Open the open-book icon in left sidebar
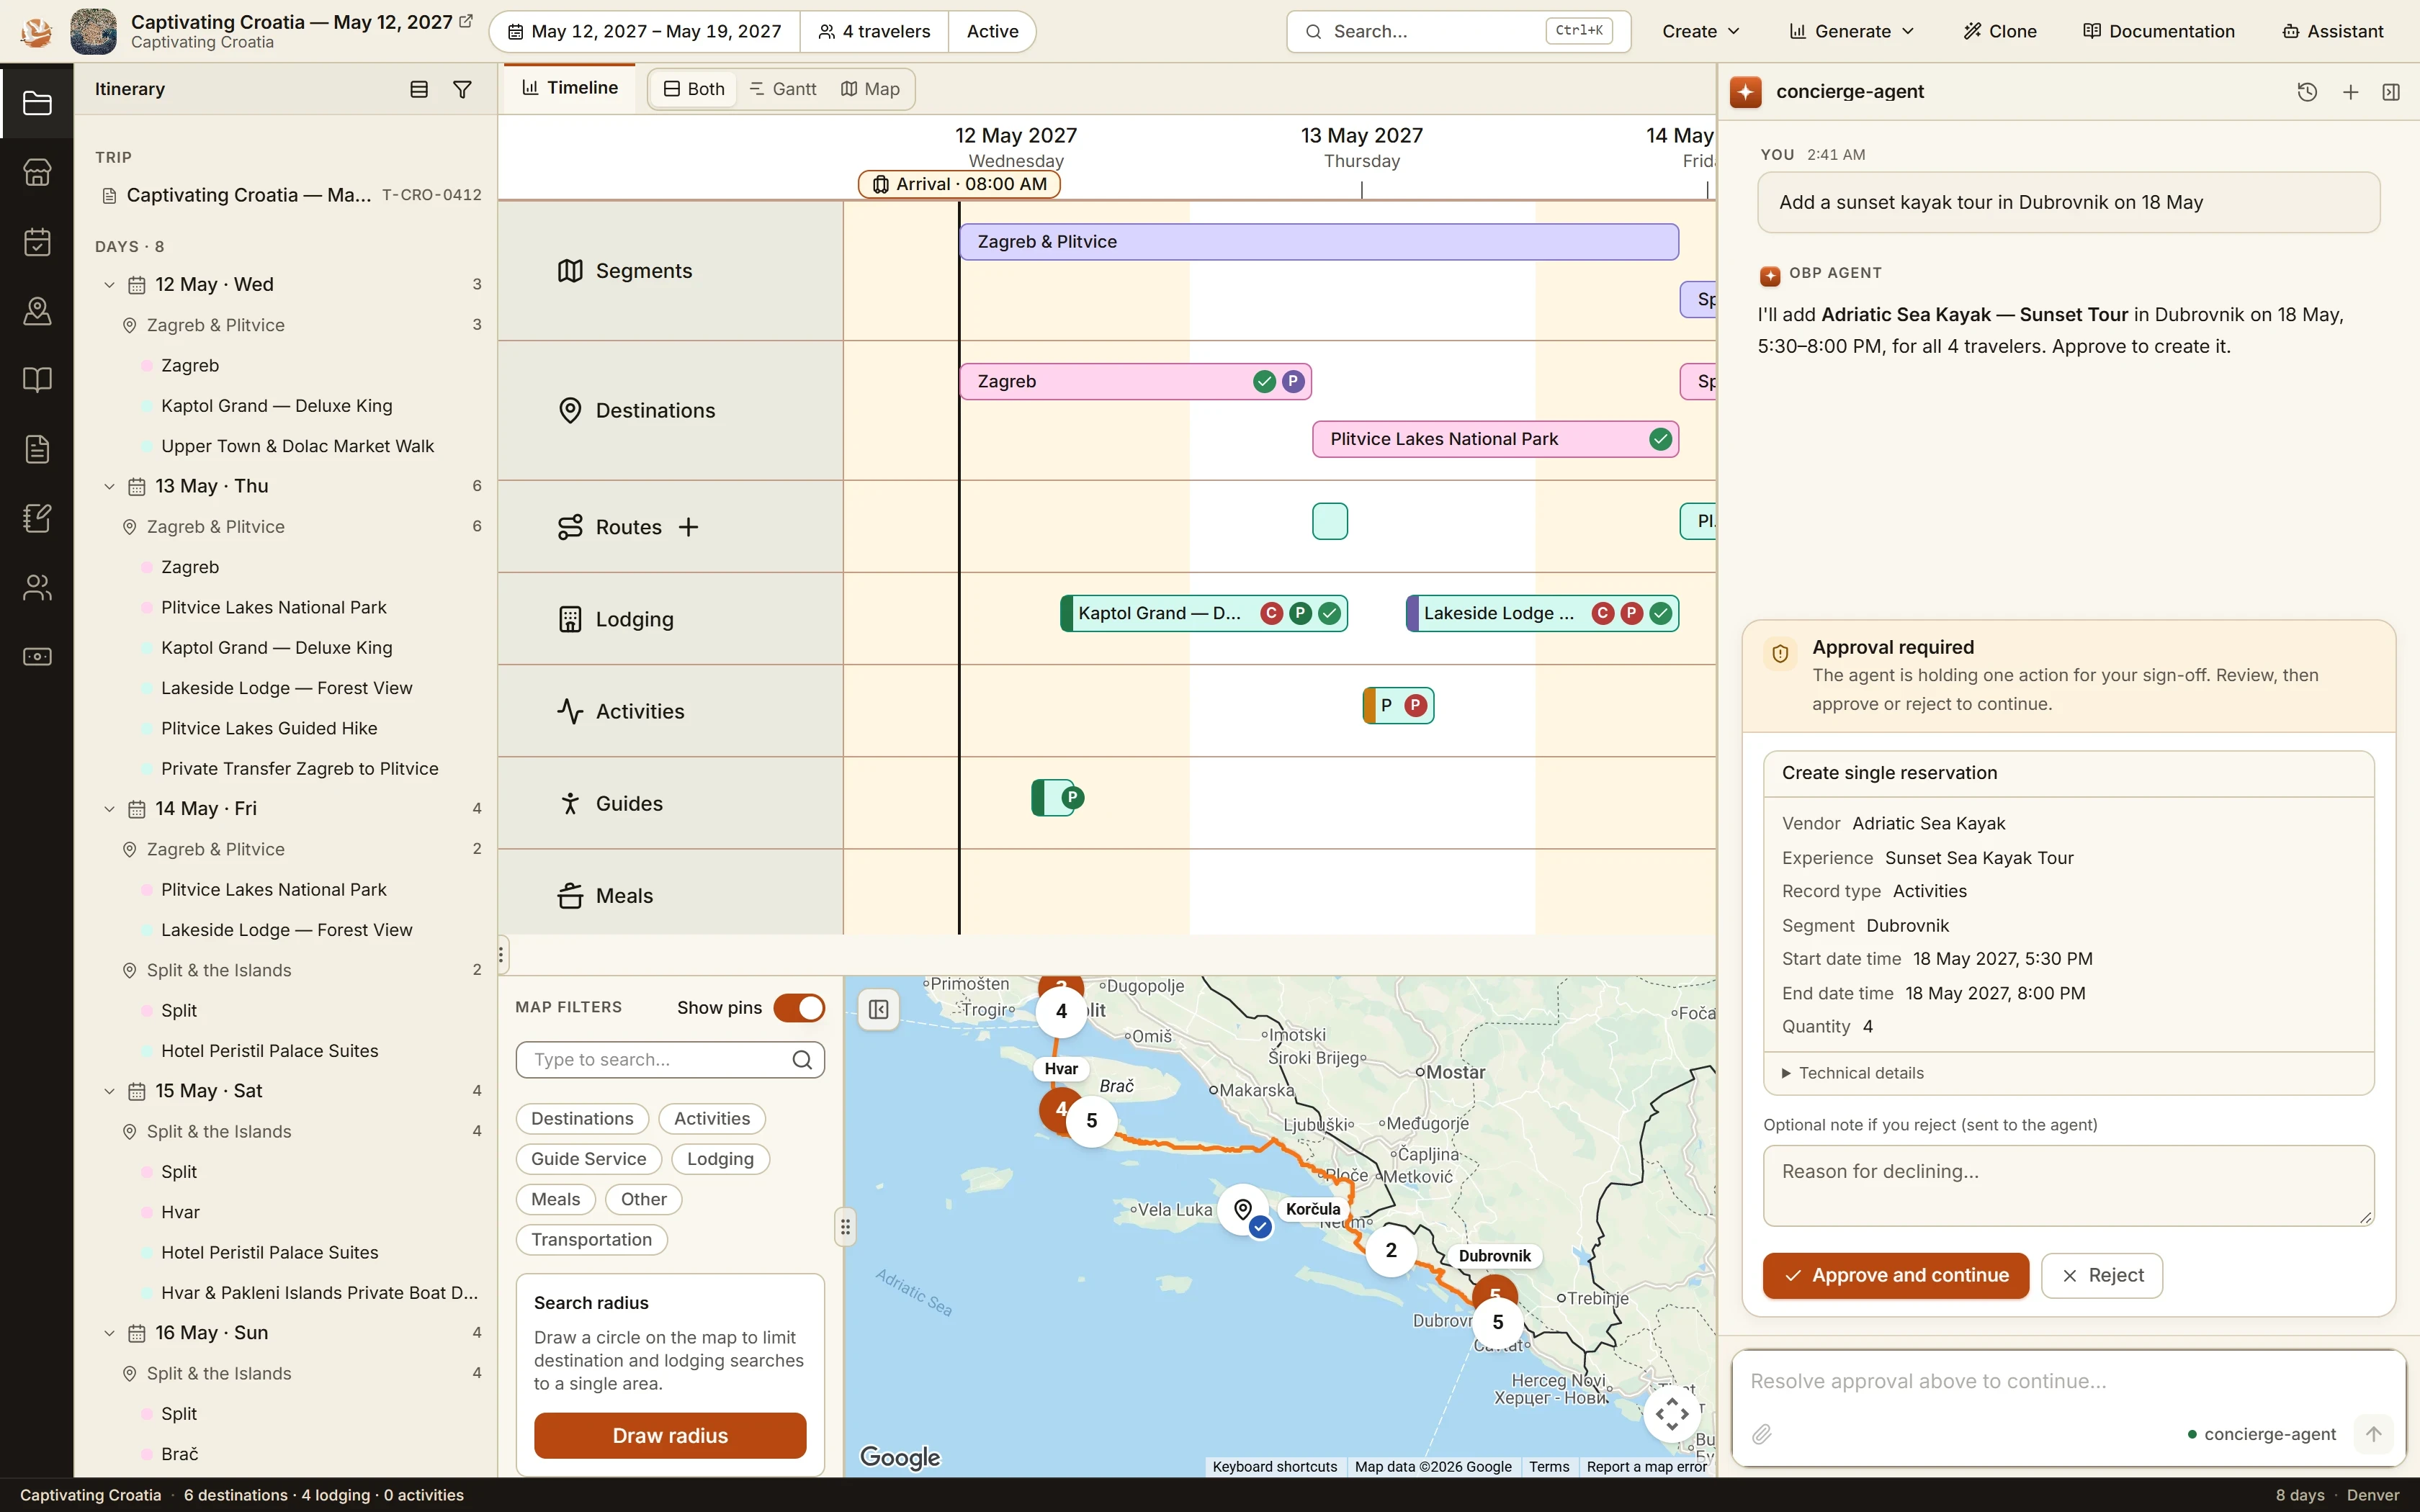This screenshot has height=1512, width=2420. (37, 380)
